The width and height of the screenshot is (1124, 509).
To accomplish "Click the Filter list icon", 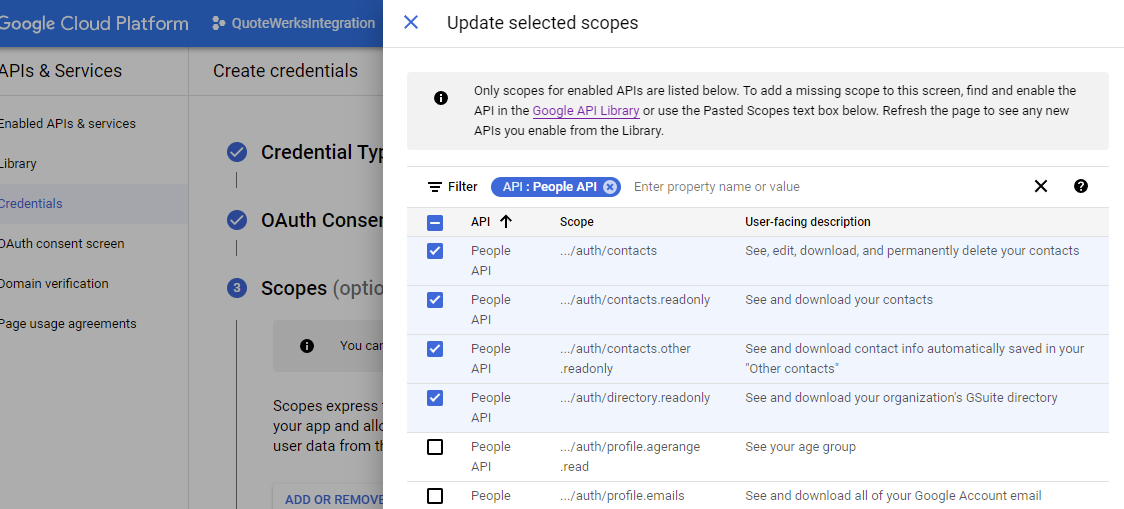I will [x=435, y=187].
